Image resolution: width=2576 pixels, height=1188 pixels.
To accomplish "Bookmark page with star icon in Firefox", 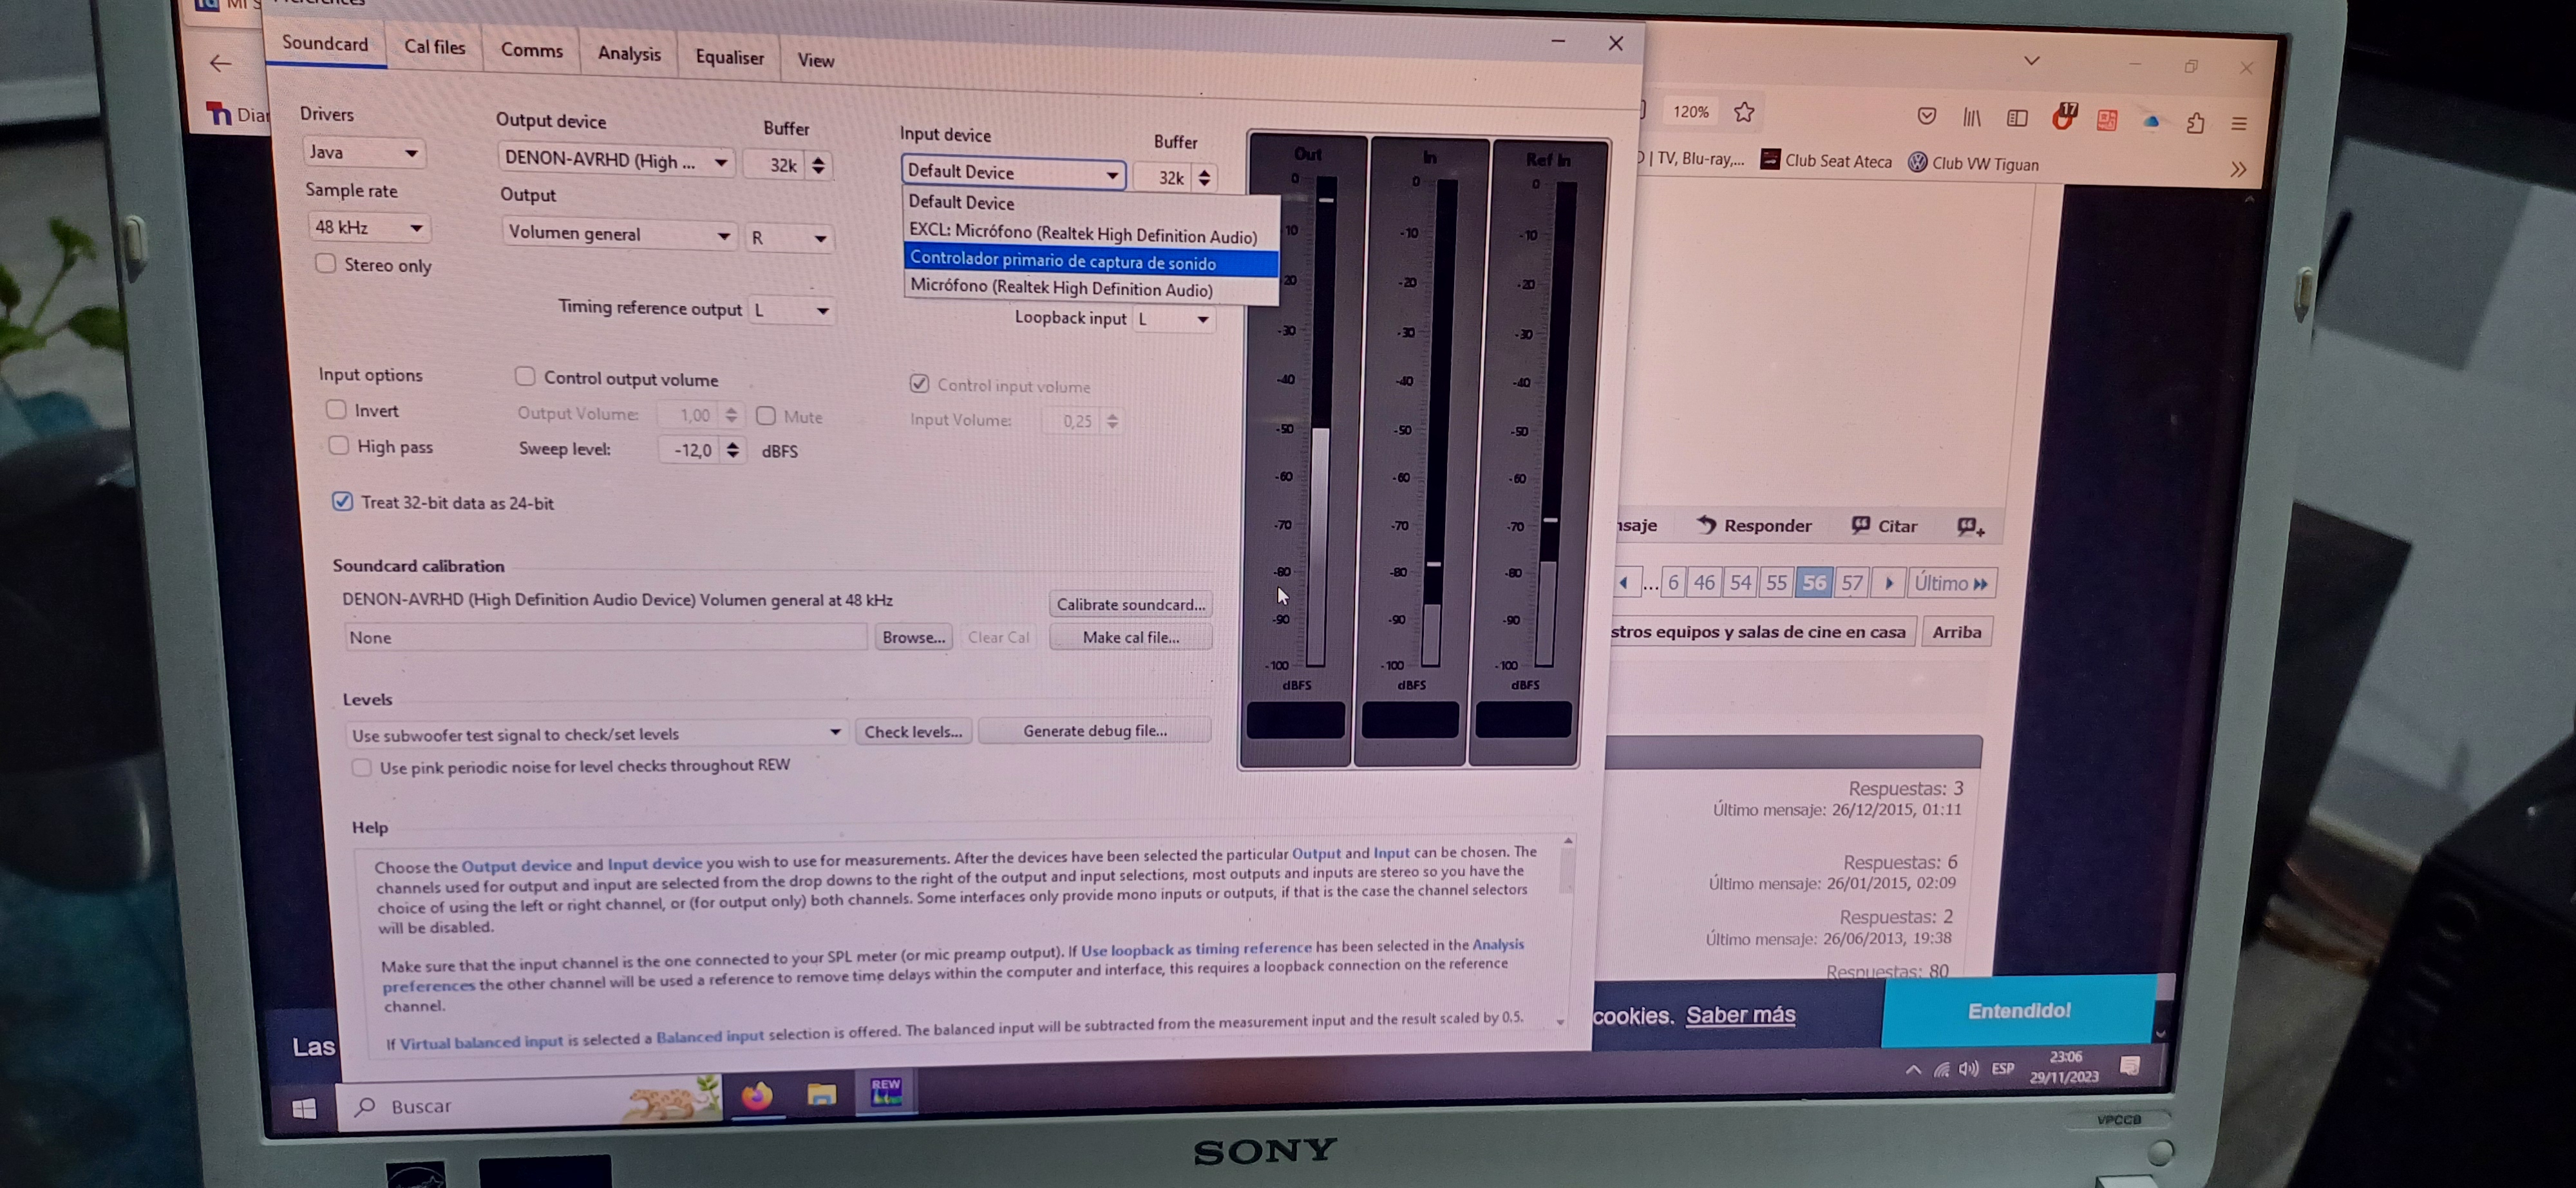I will [x=1744, y=112].
